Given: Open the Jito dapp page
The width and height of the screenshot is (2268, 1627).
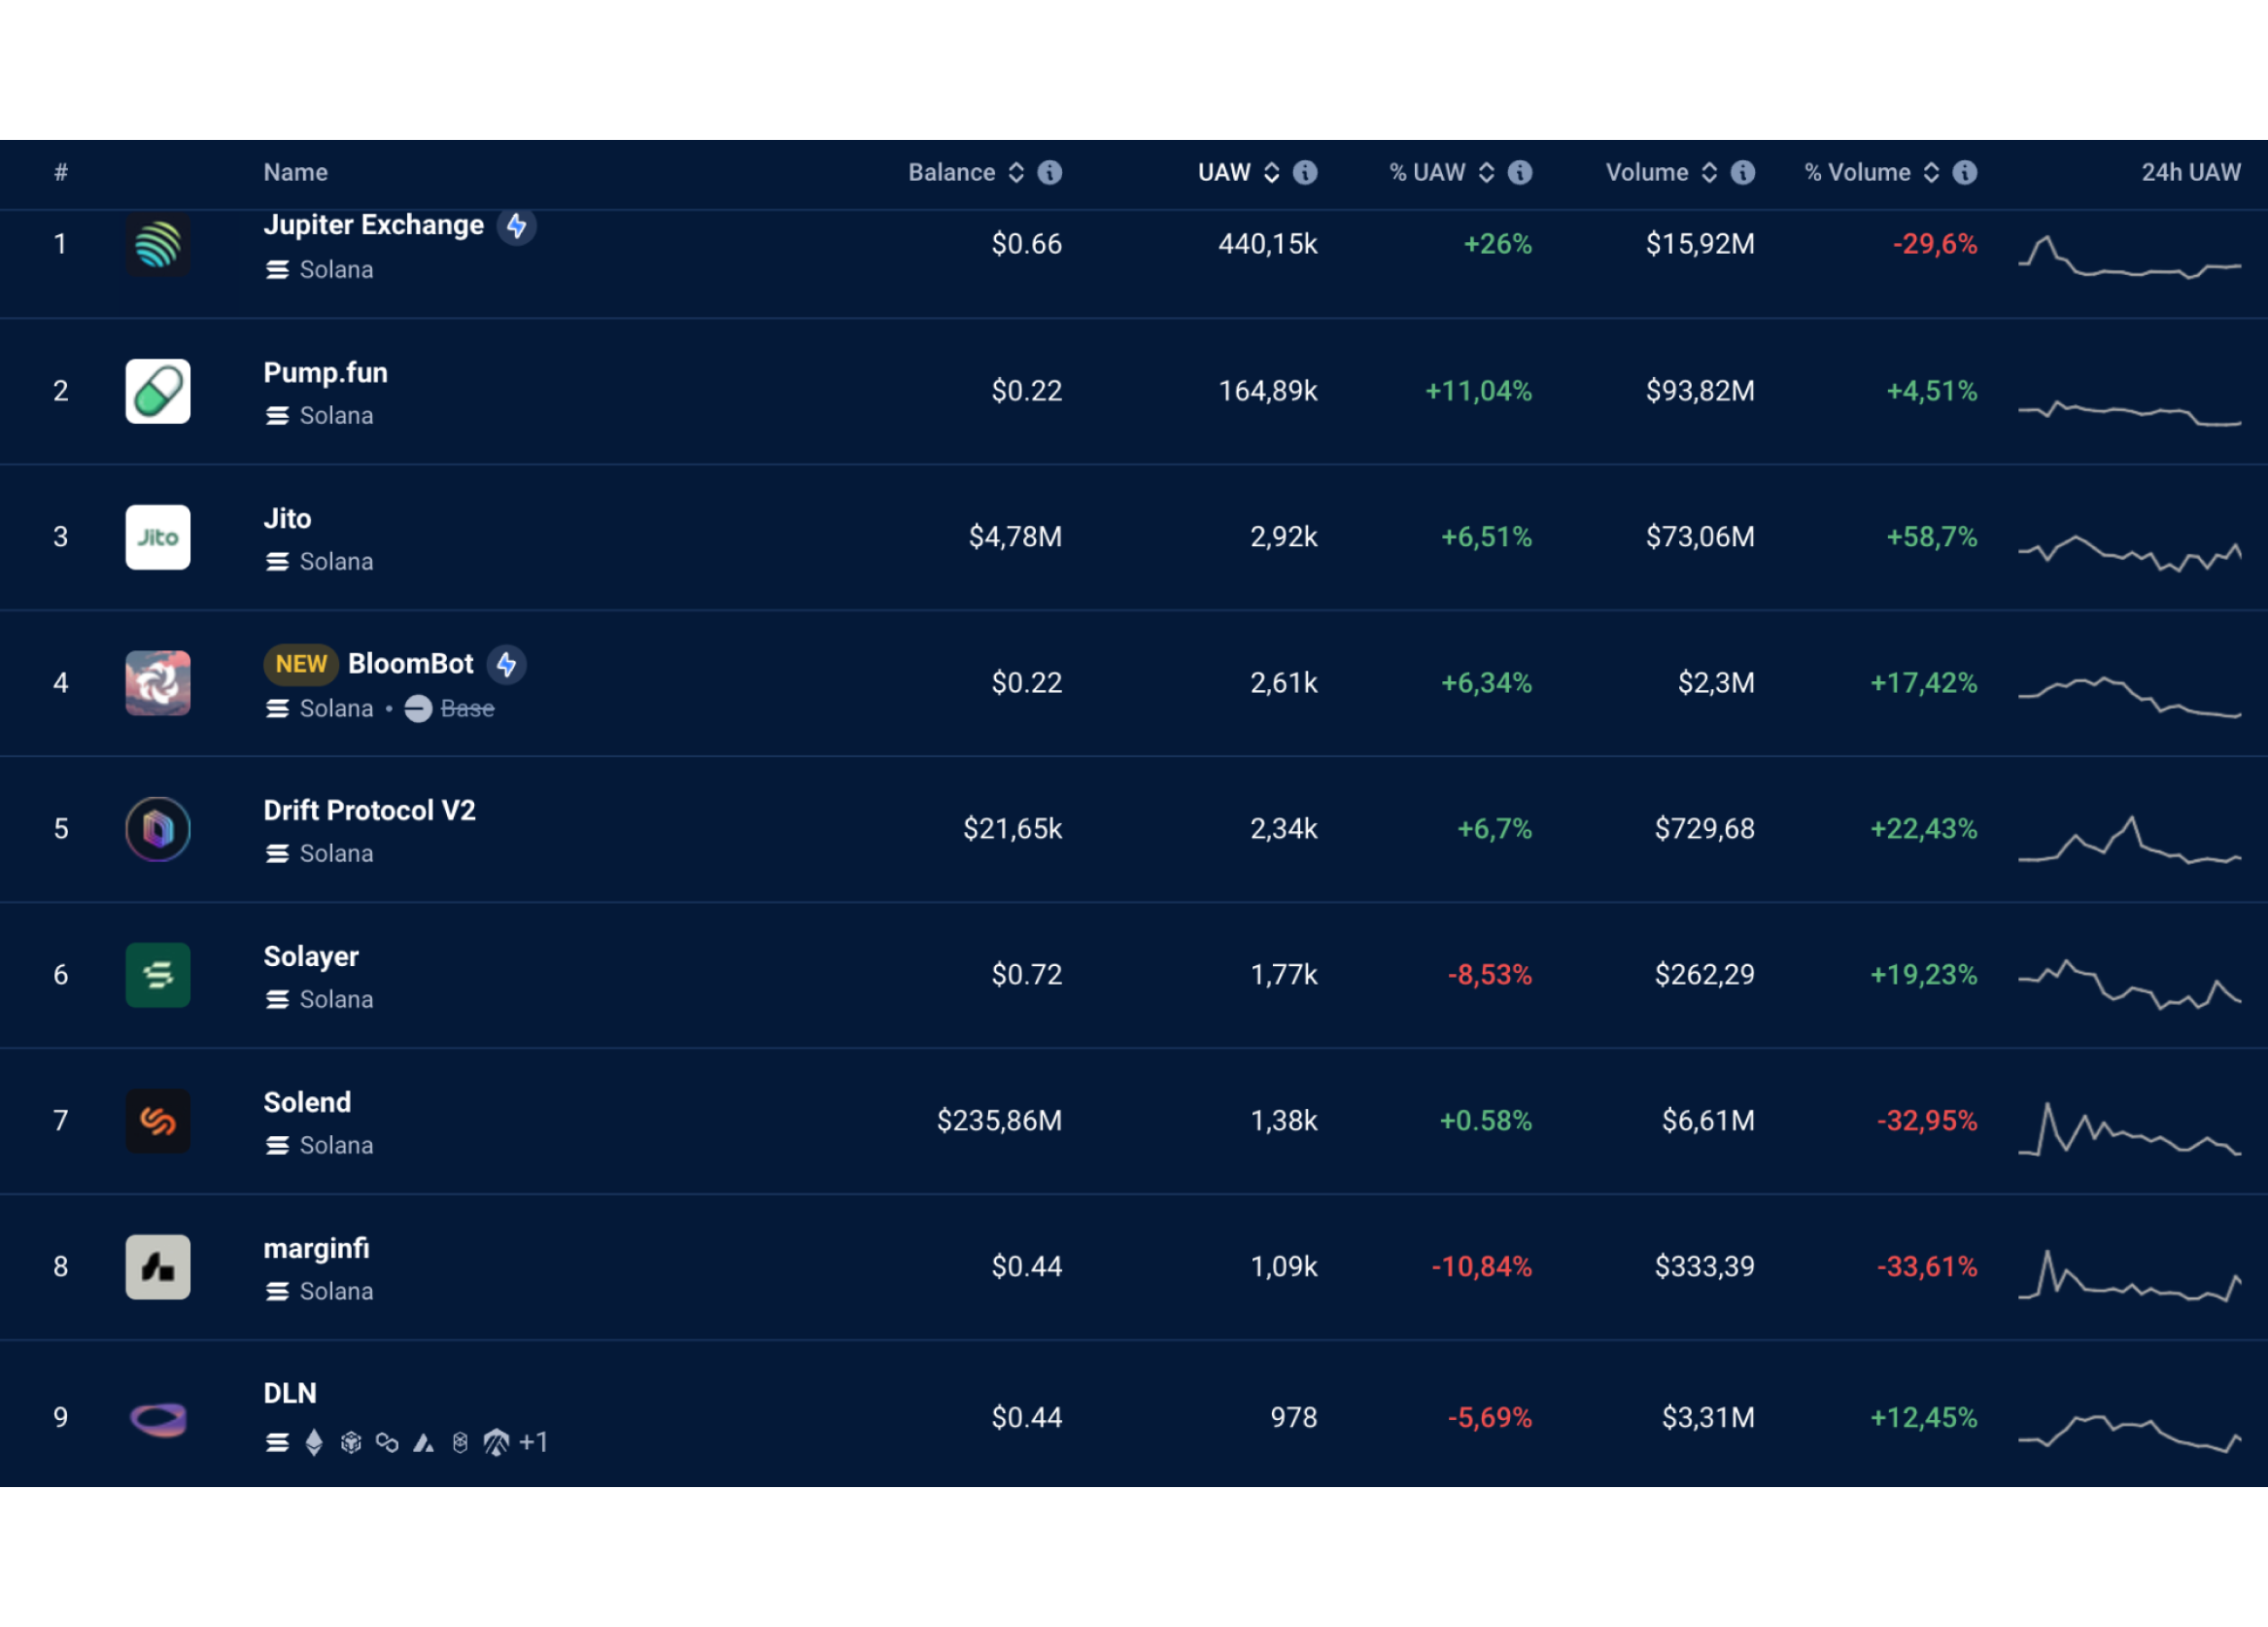Looking at the screenshot, I should [287, 519].
